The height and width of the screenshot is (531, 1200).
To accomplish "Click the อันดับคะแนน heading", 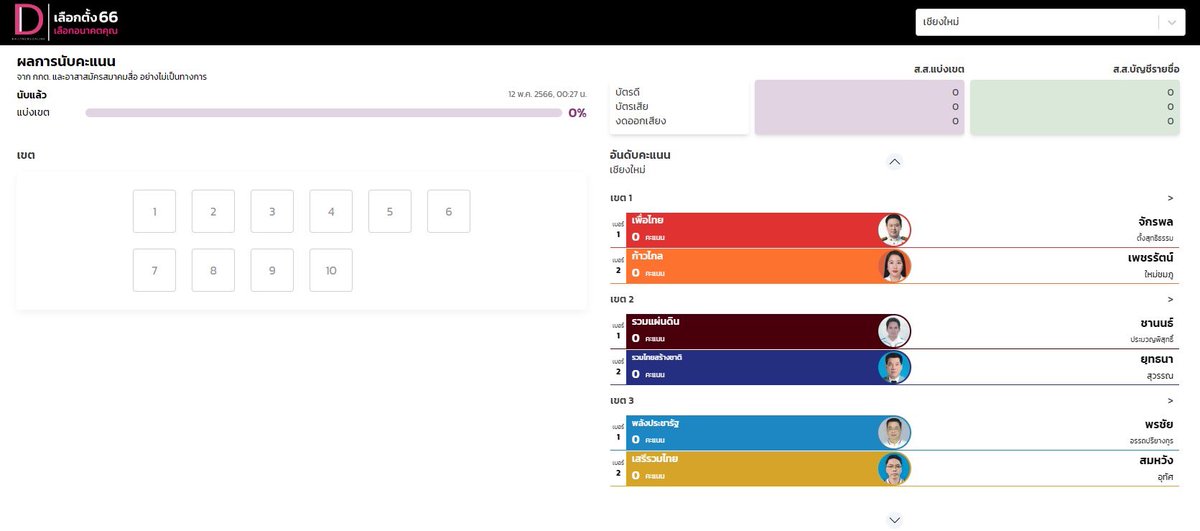I will point(640,155).
